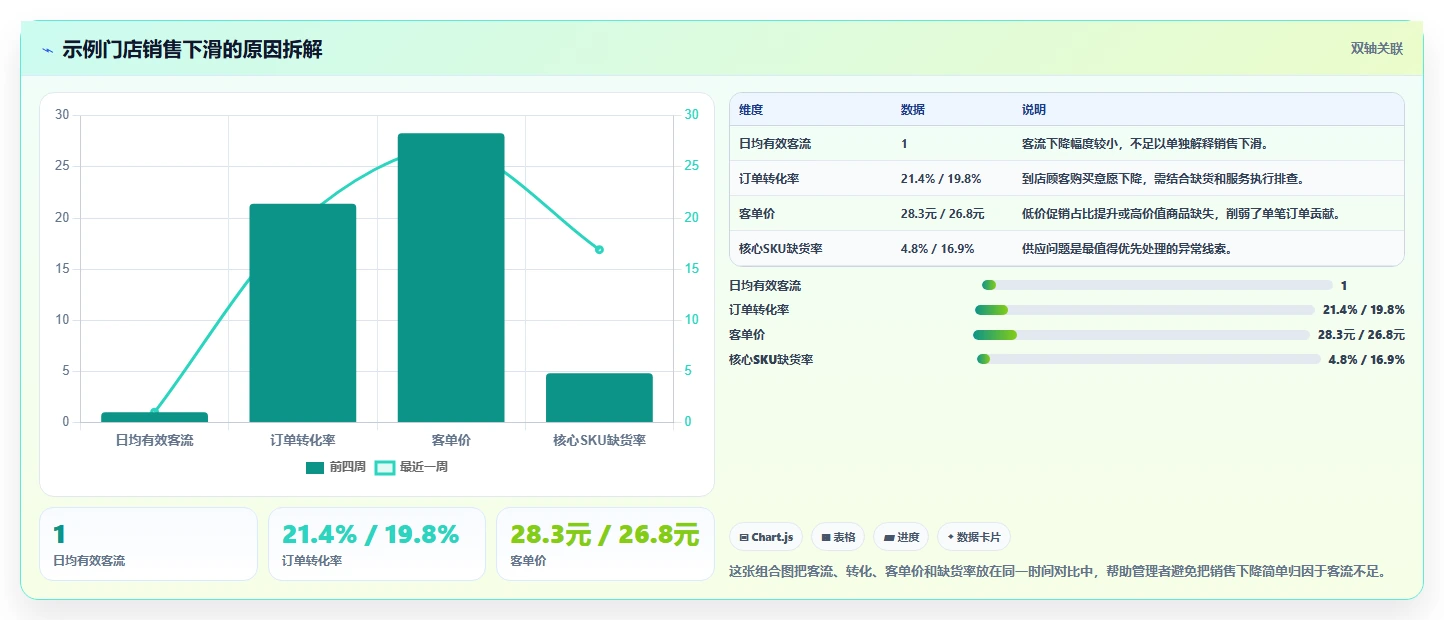
Task: Click the 表格 tag icon
Action: click(x=826, y=537)
